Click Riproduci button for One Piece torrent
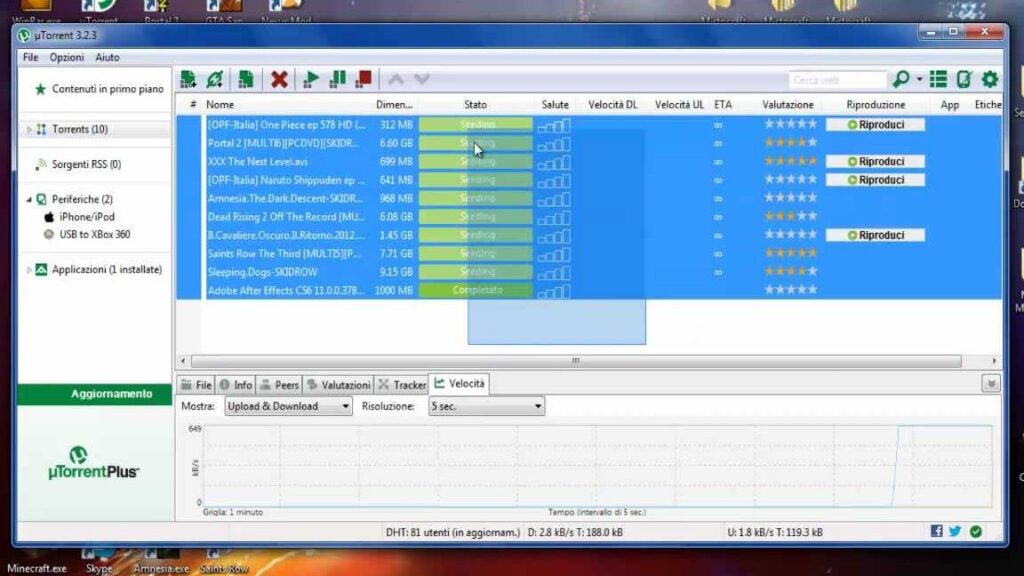The height and width of the screenshot is (576, 1024). tap(875, 125)
